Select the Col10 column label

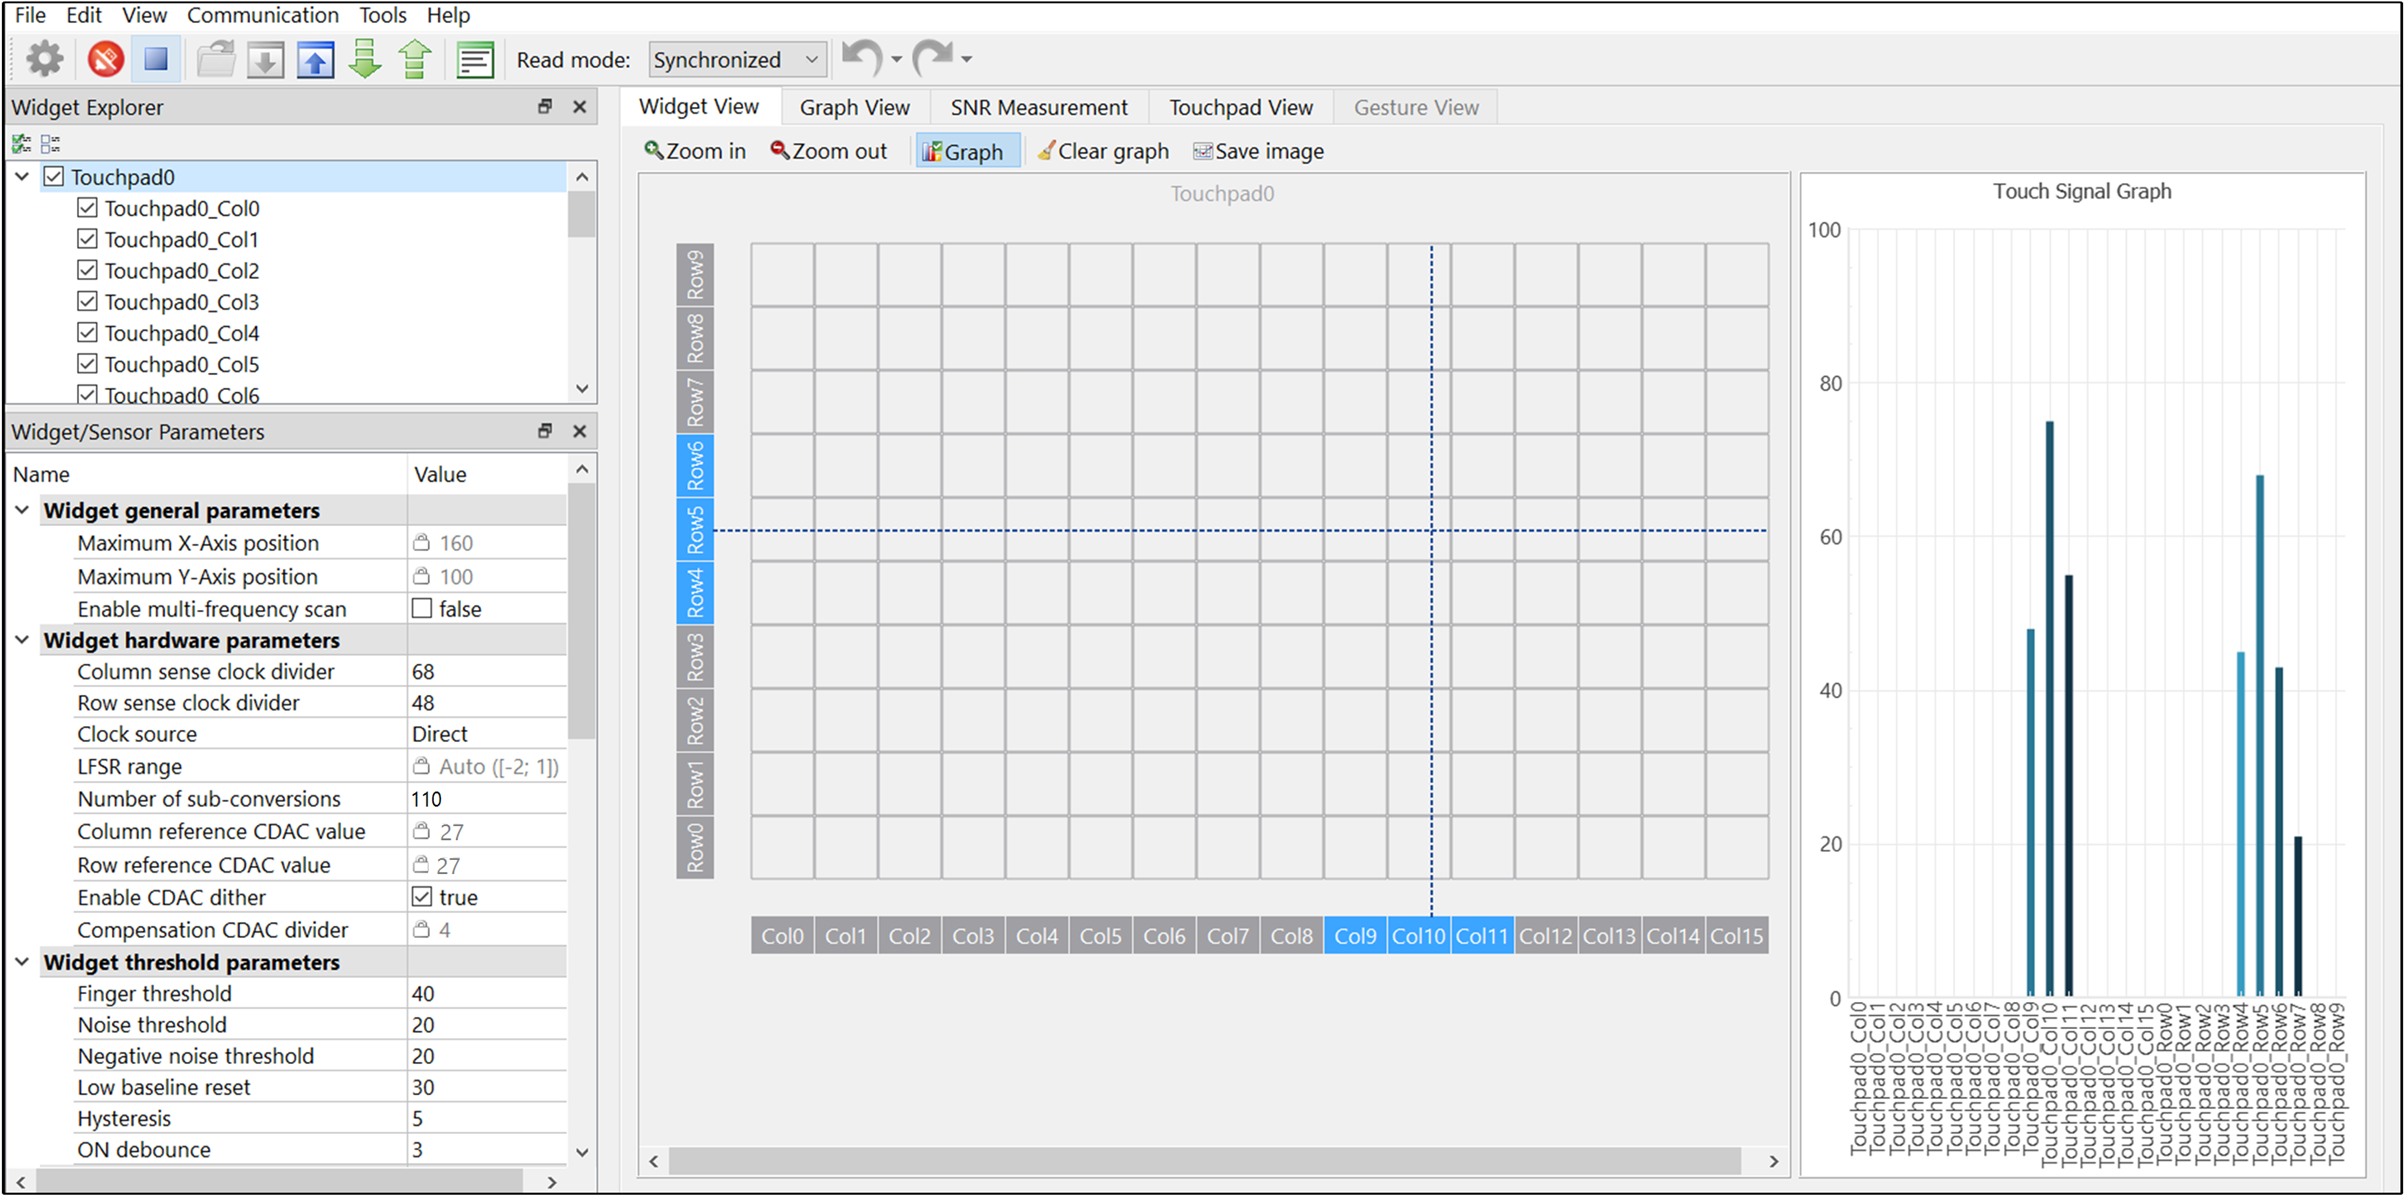[1419, 936]
